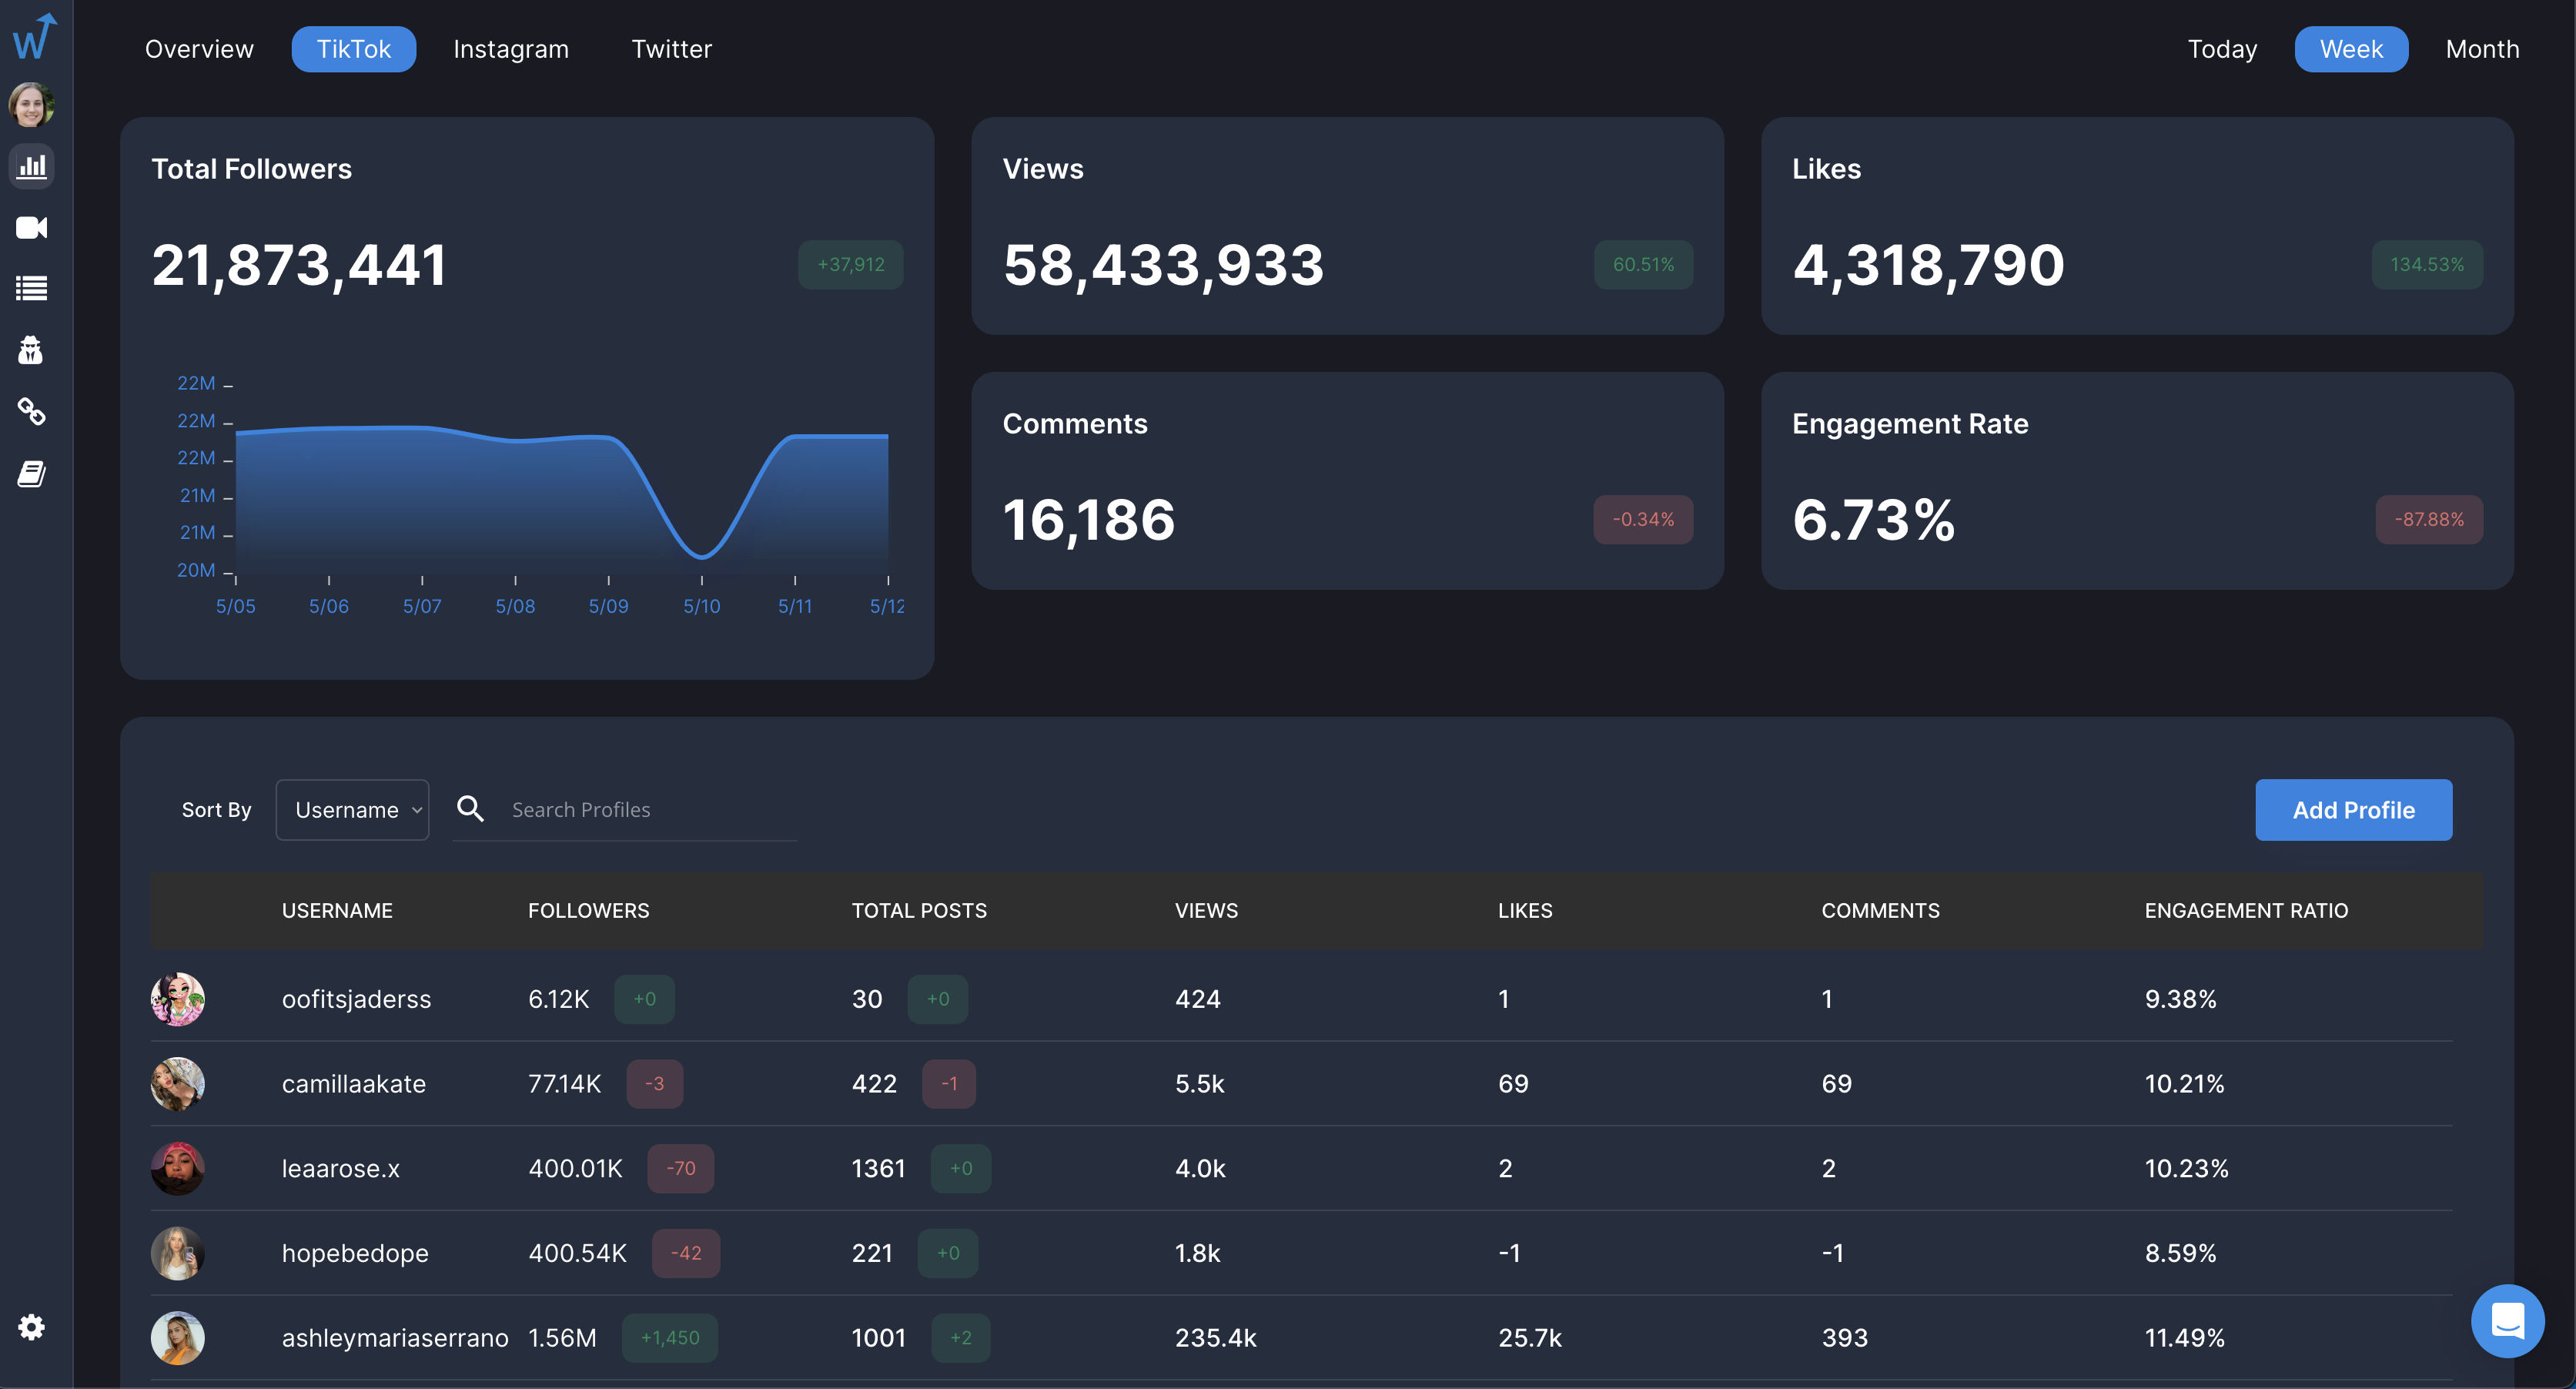Go to the Overview tab

199,49
